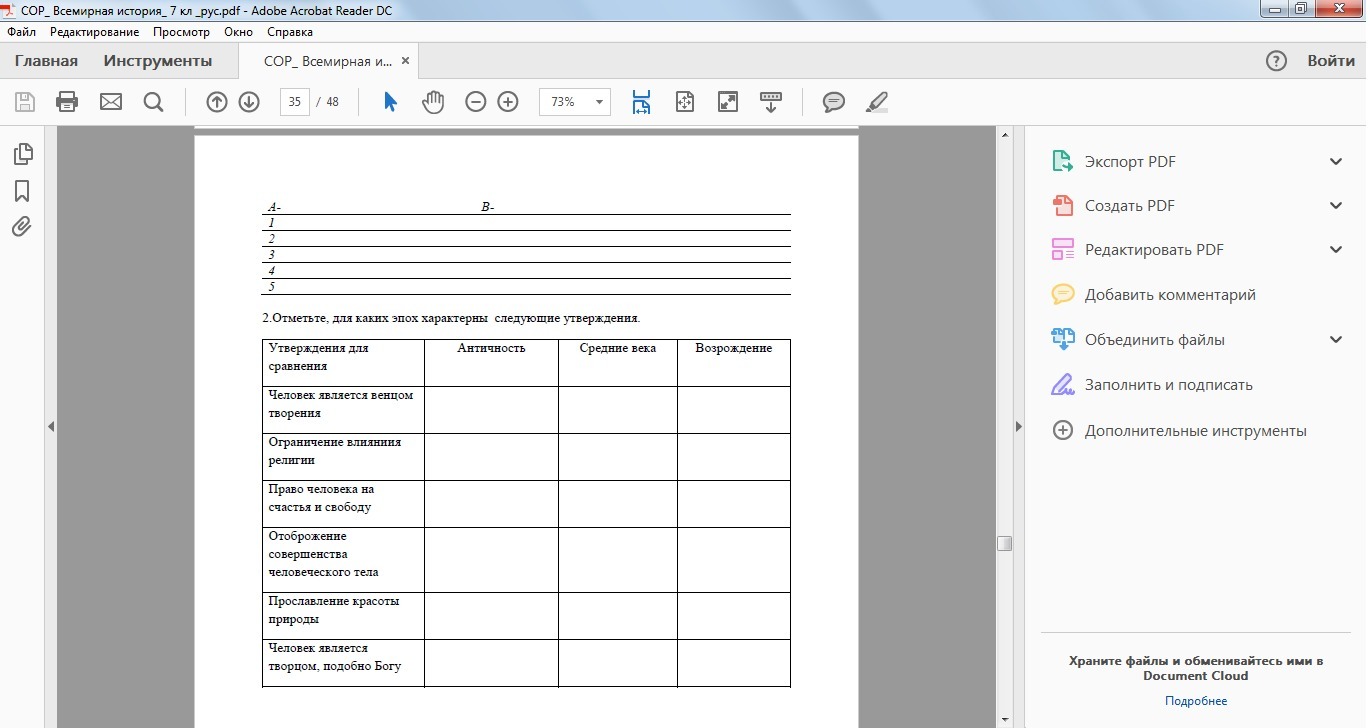1370x728 pixels.
Task: Print the document with printer icon
Action: click(67, 102)
